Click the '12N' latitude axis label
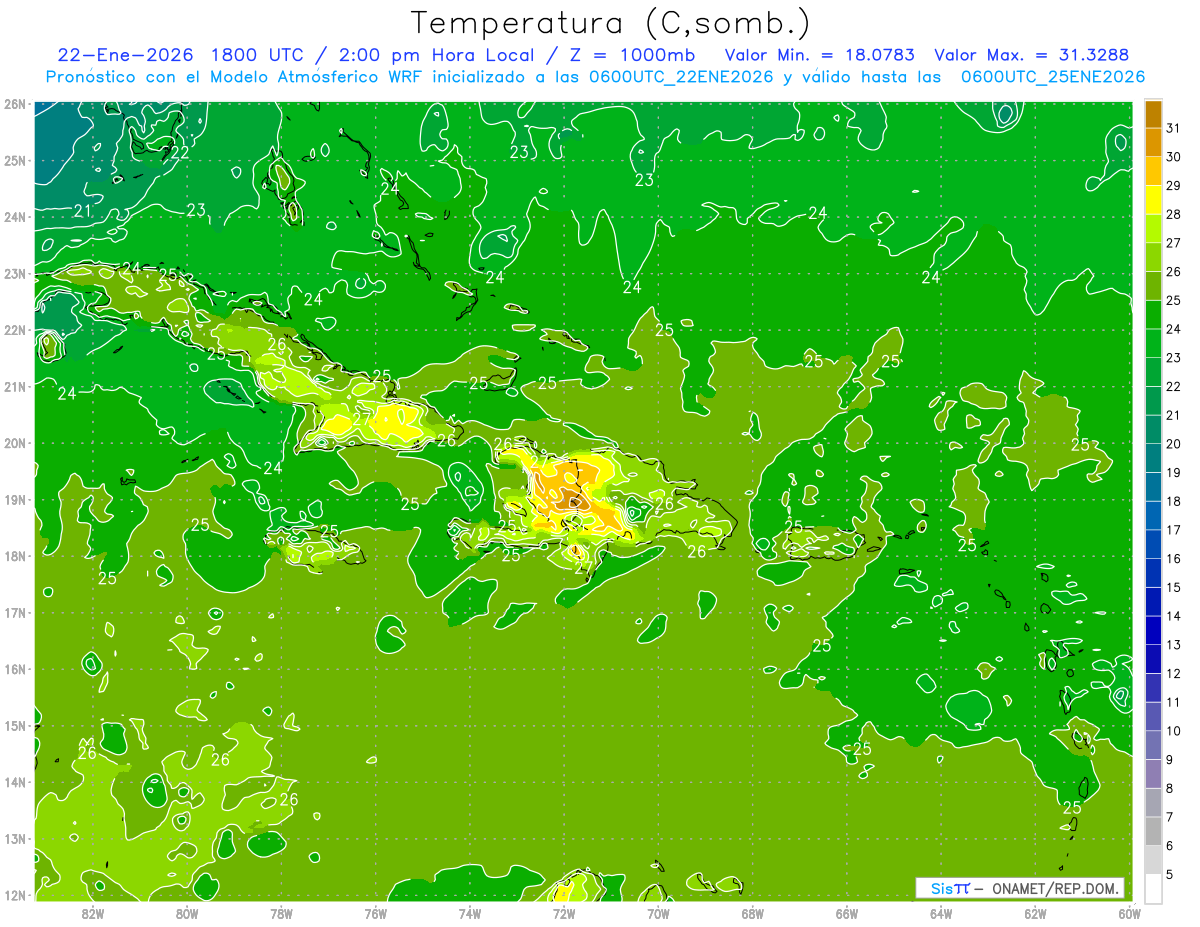1200x927 pixels. [14, 895]
